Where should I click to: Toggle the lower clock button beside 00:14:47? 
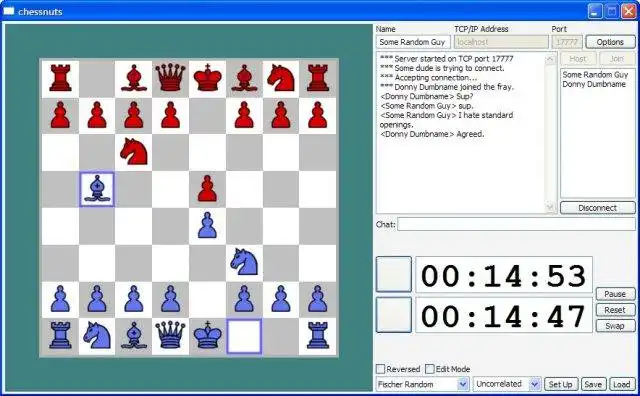click(x=393, y=314)
